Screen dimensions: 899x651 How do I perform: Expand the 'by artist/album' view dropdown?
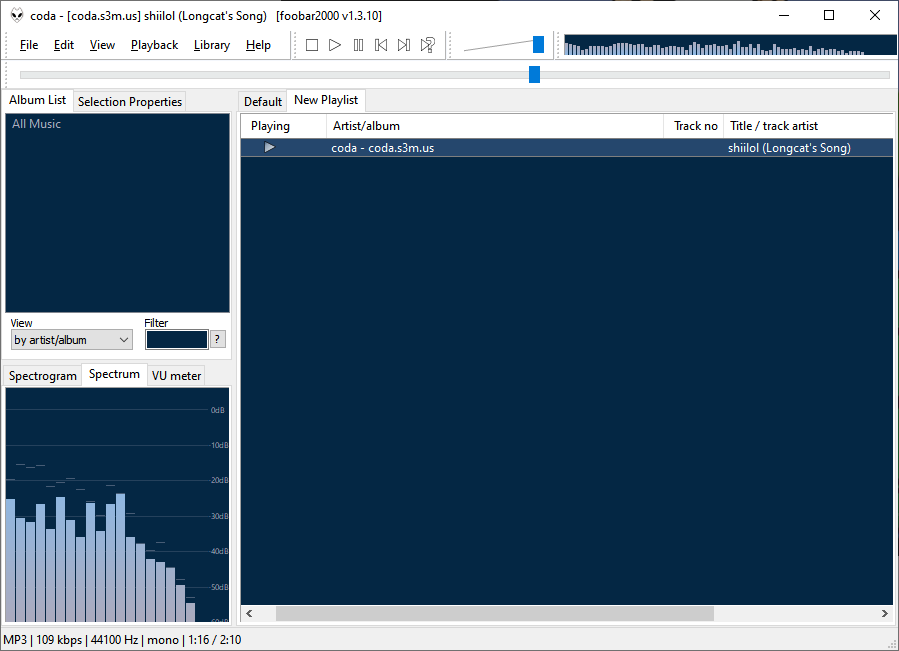click(x=72, y=340)
